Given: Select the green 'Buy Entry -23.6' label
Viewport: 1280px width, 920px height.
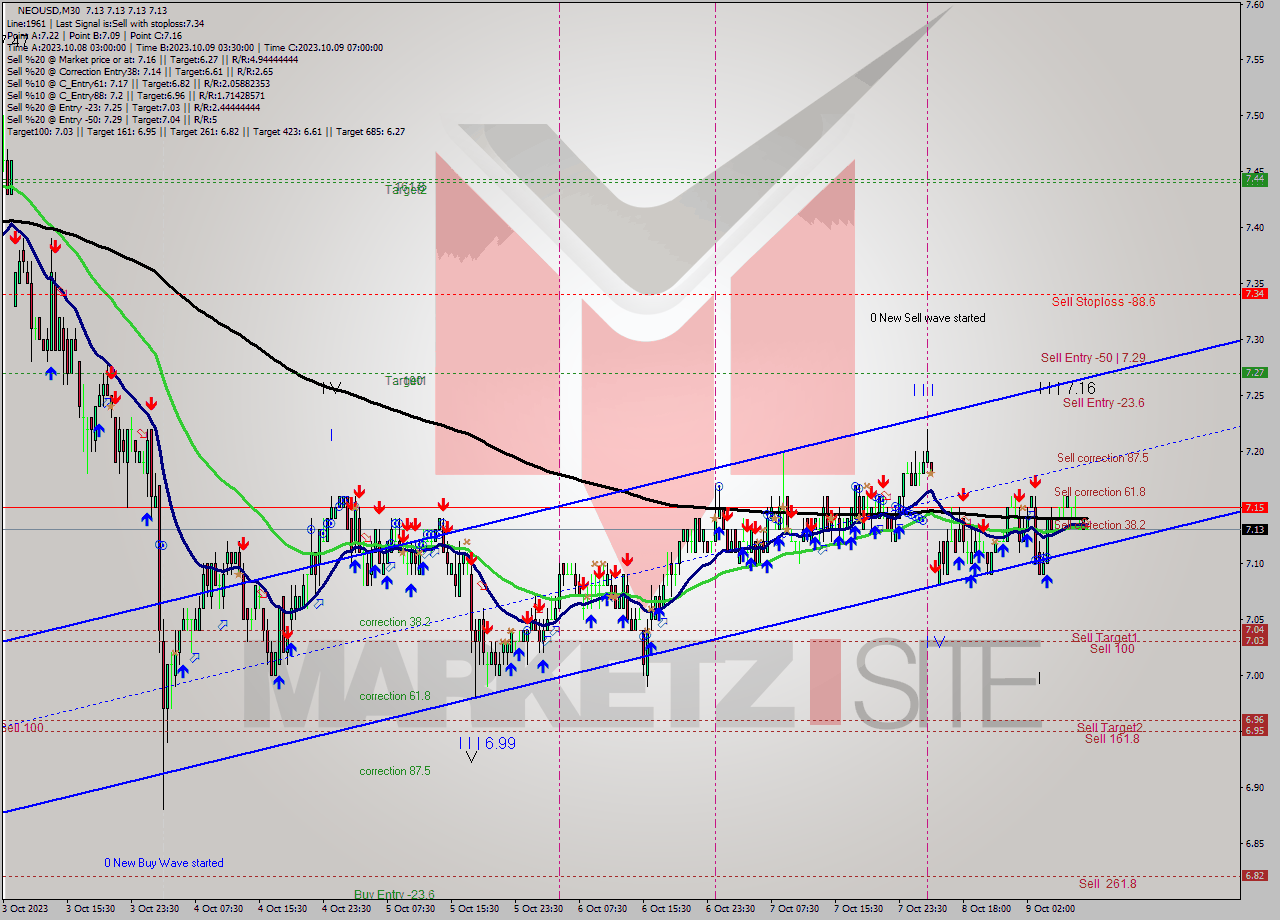Looking at the screenshot, I should pos(394,895).
